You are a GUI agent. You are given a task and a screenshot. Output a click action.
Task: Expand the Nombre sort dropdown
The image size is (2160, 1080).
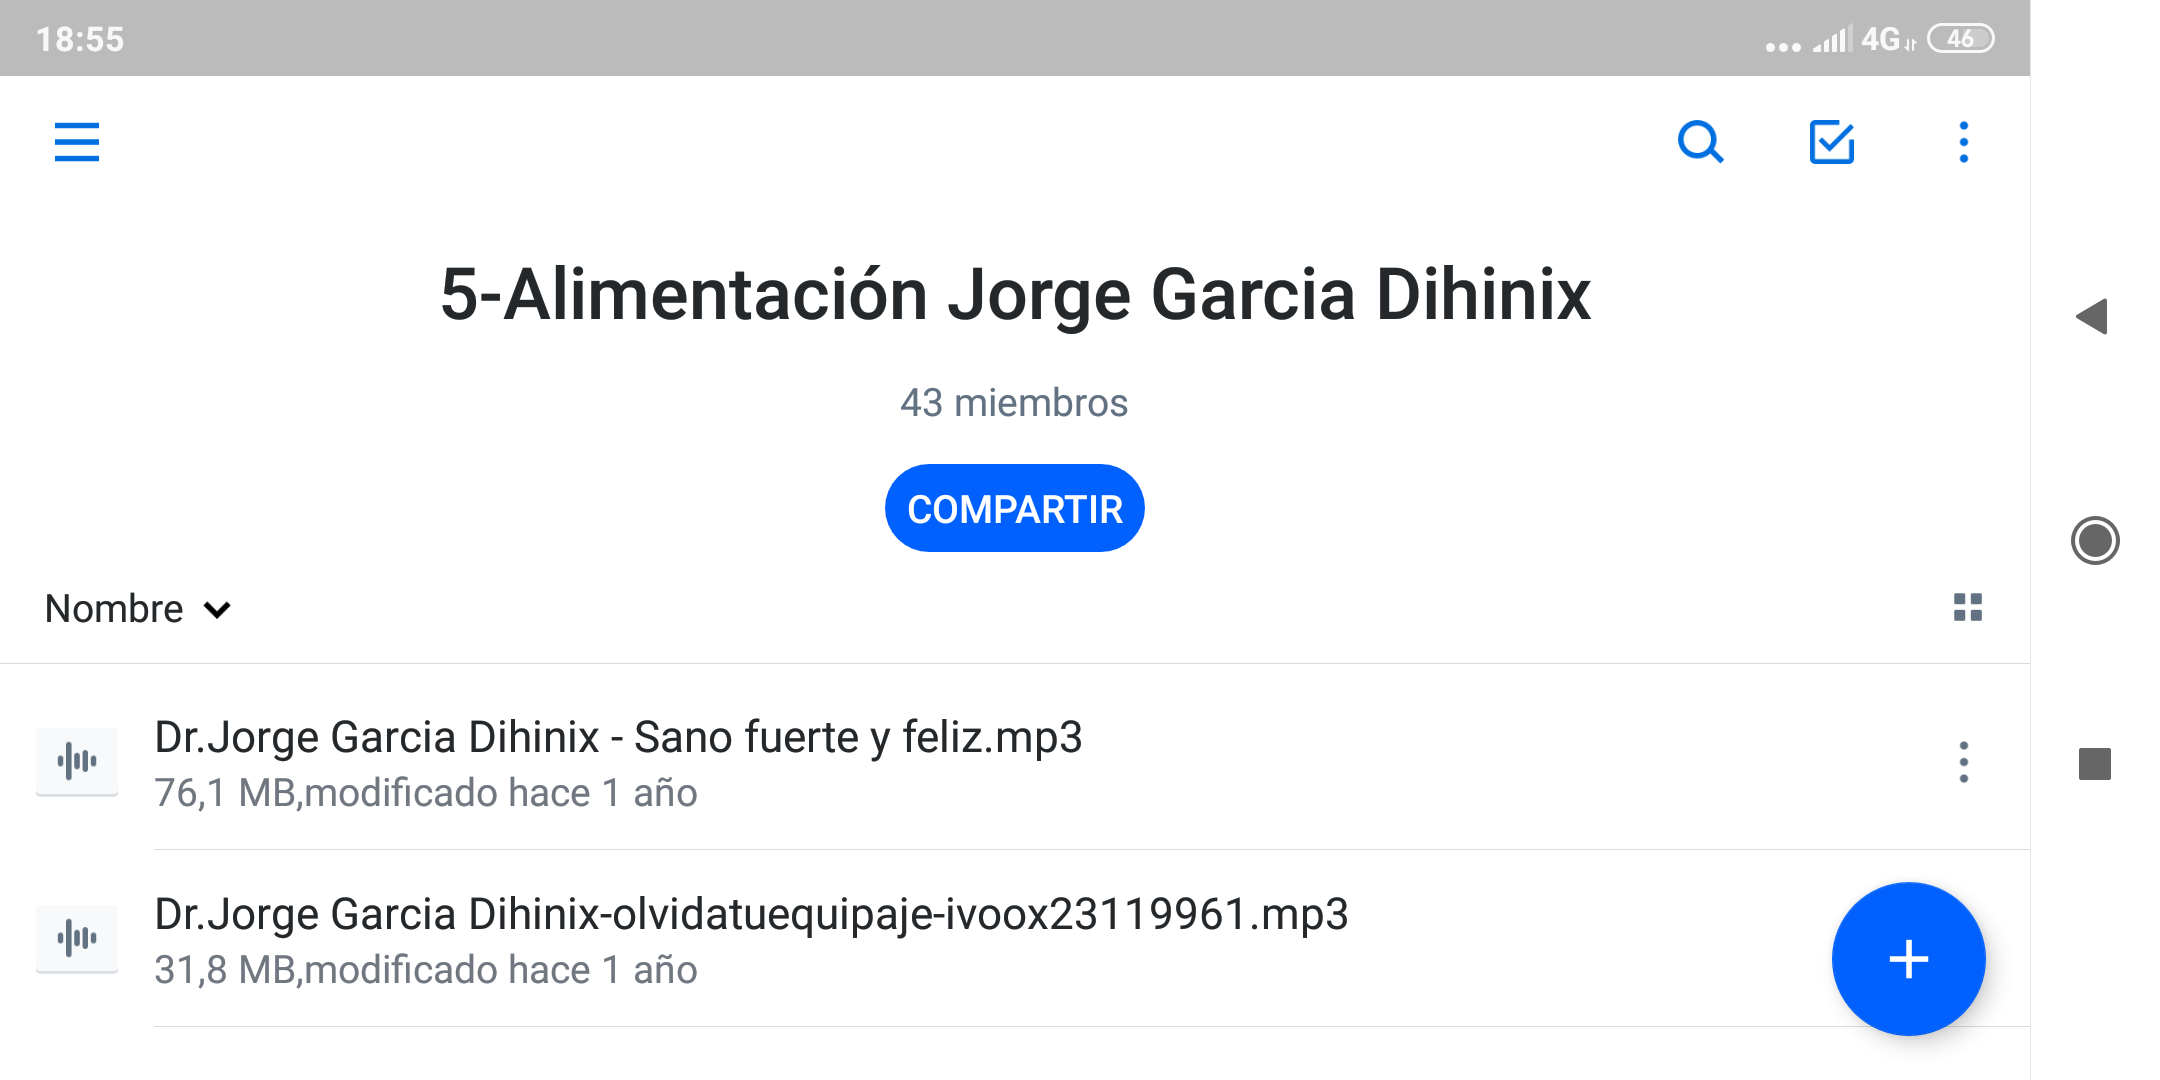click(x=115, y=609)
